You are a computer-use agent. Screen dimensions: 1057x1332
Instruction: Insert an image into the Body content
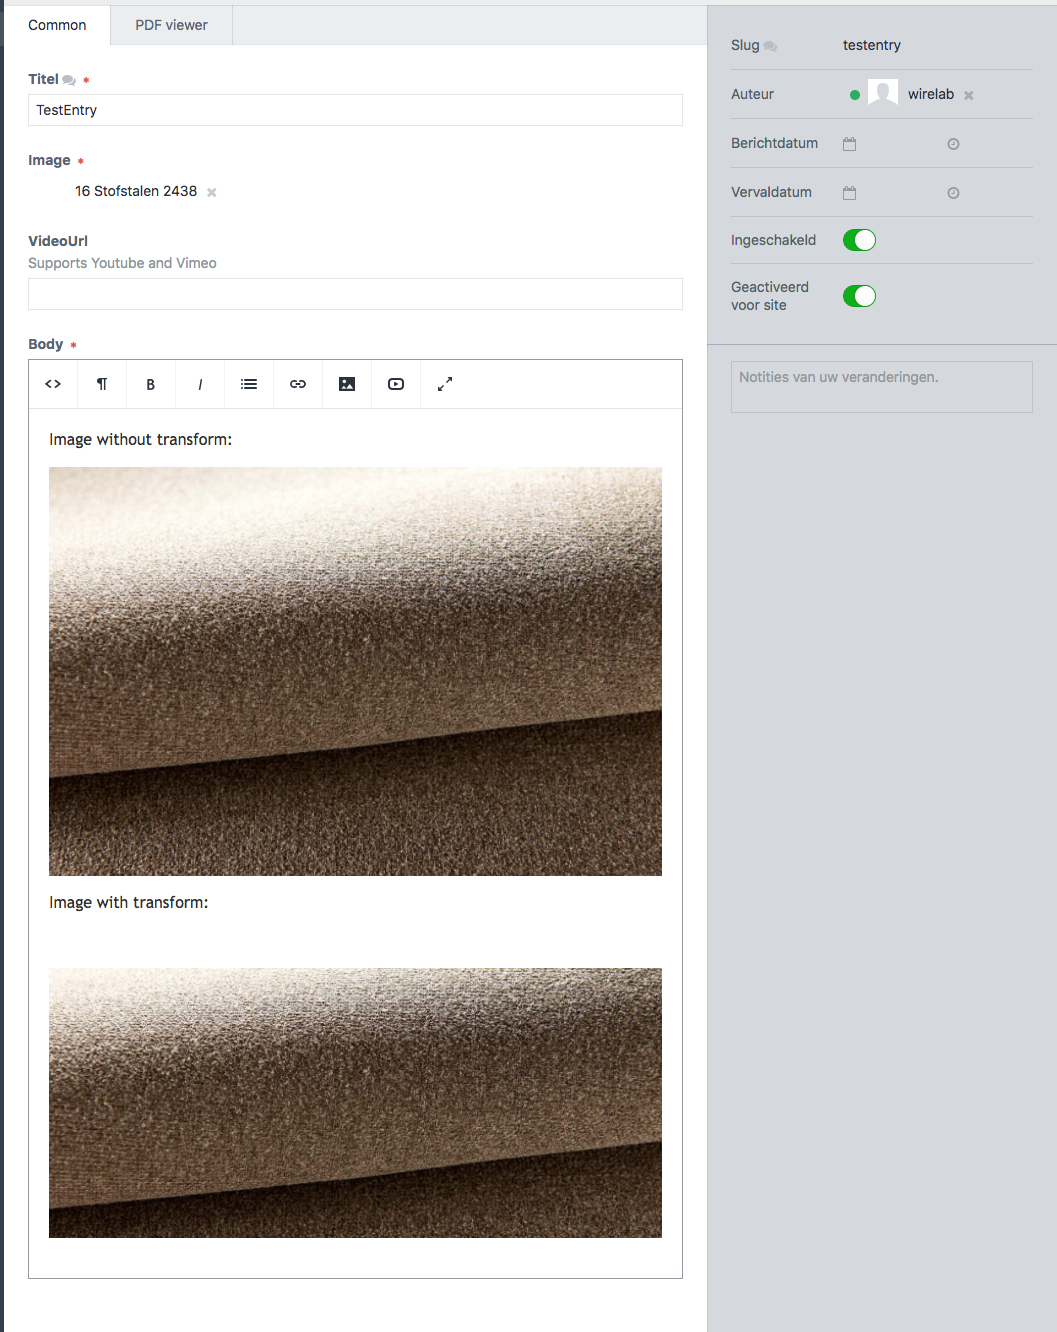point(346,384)
